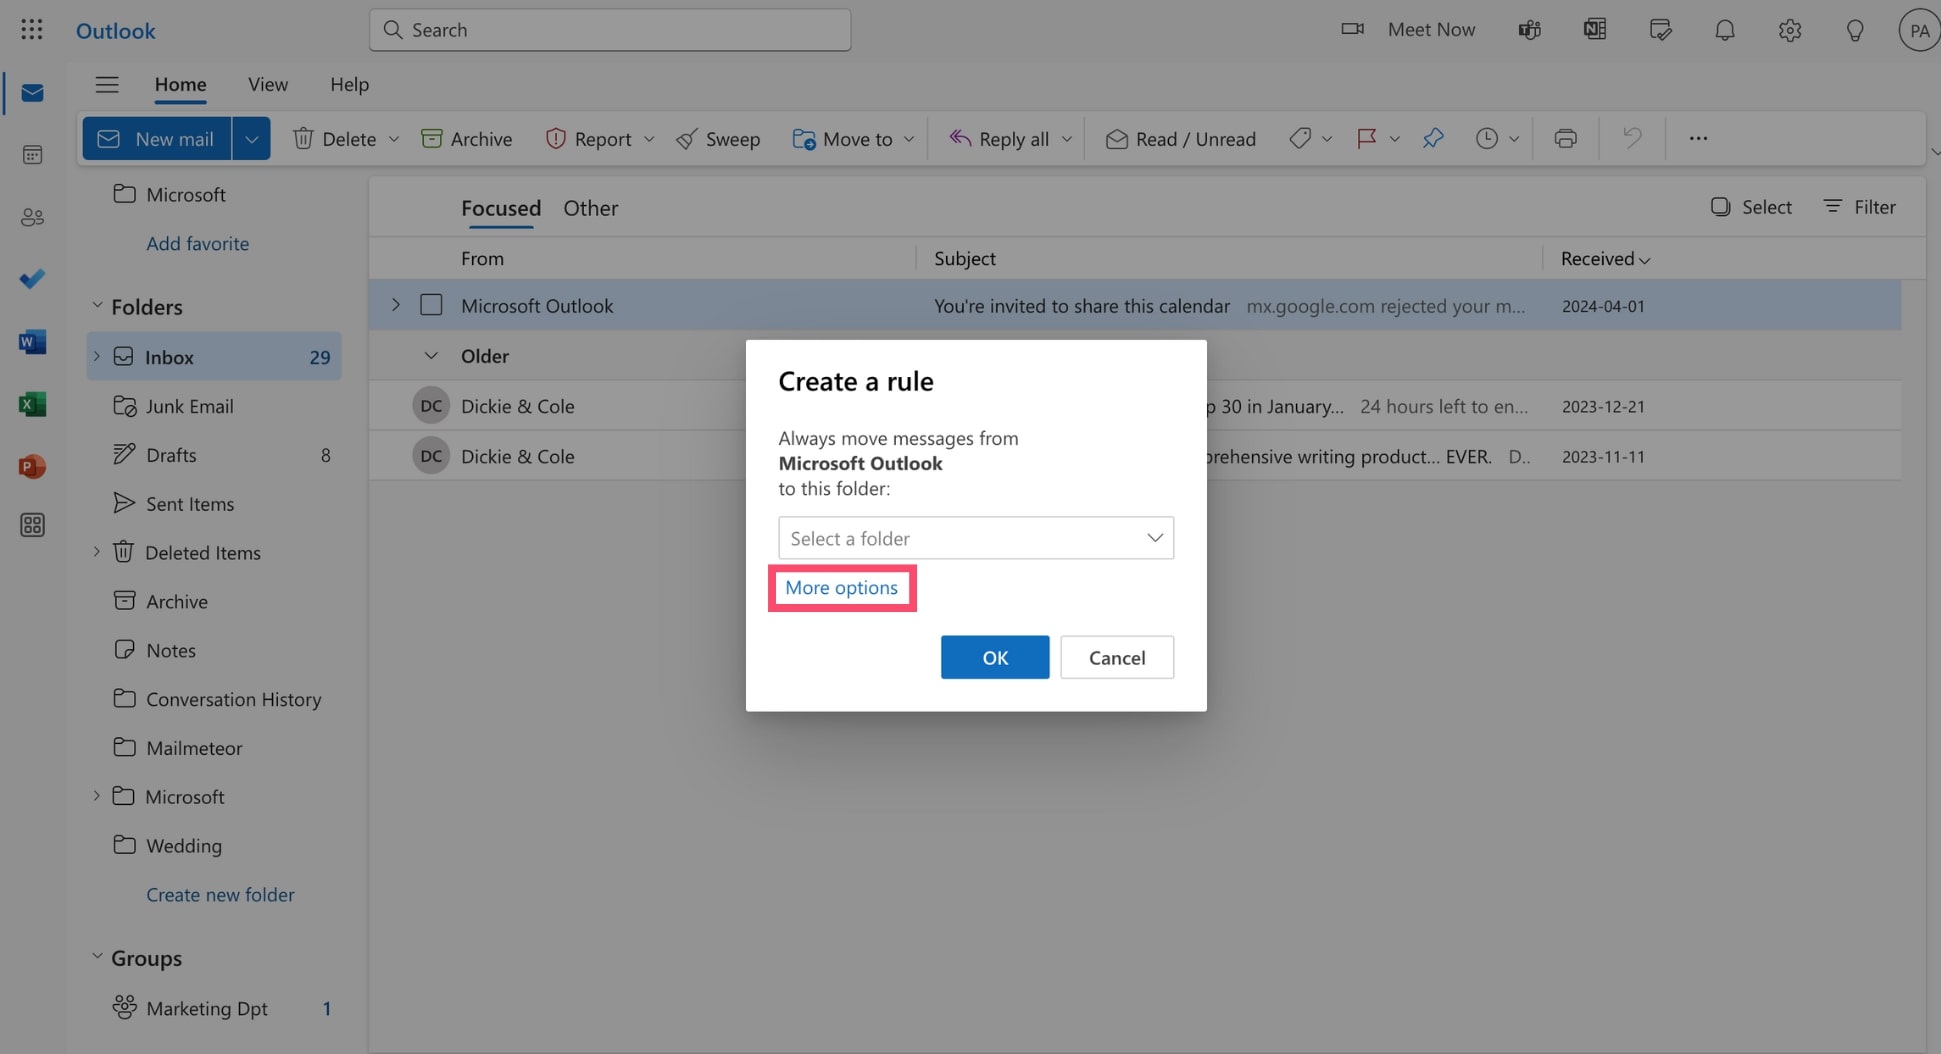
Task: Open PowerPoint app in left rail
Action: 32,466
